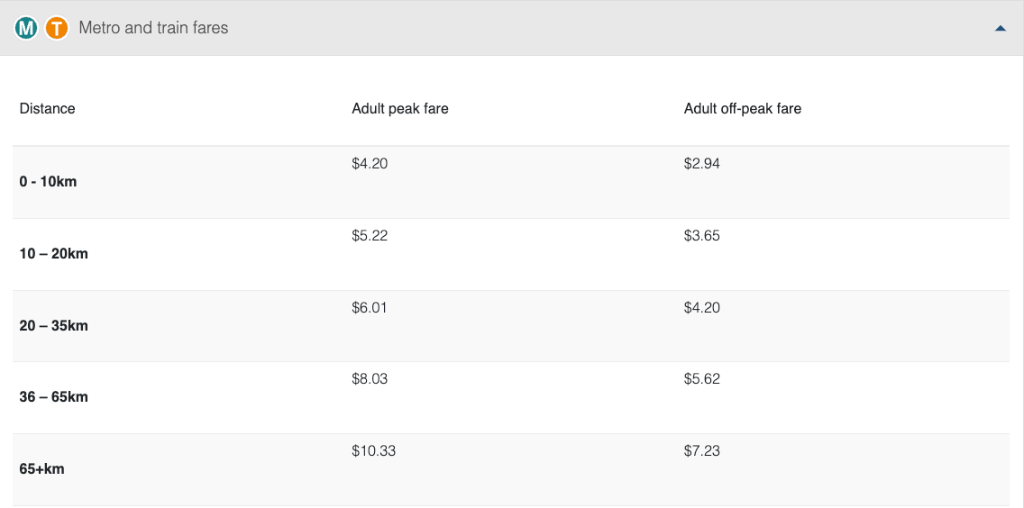
Task: Click the $4.20 peak fare value
Action: coord(370,164)
